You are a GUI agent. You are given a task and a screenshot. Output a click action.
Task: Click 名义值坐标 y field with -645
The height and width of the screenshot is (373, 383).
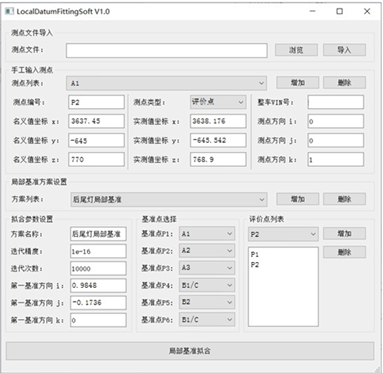96,140
